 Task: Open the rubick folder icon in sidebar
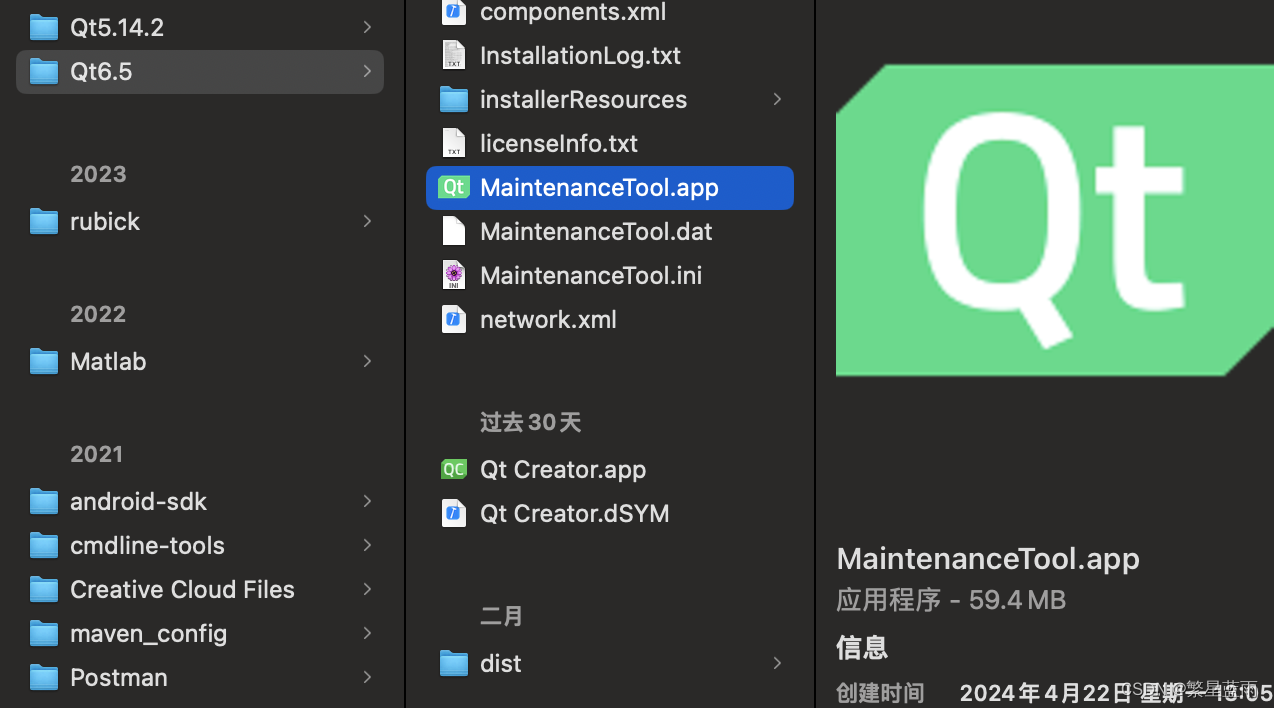44,221
